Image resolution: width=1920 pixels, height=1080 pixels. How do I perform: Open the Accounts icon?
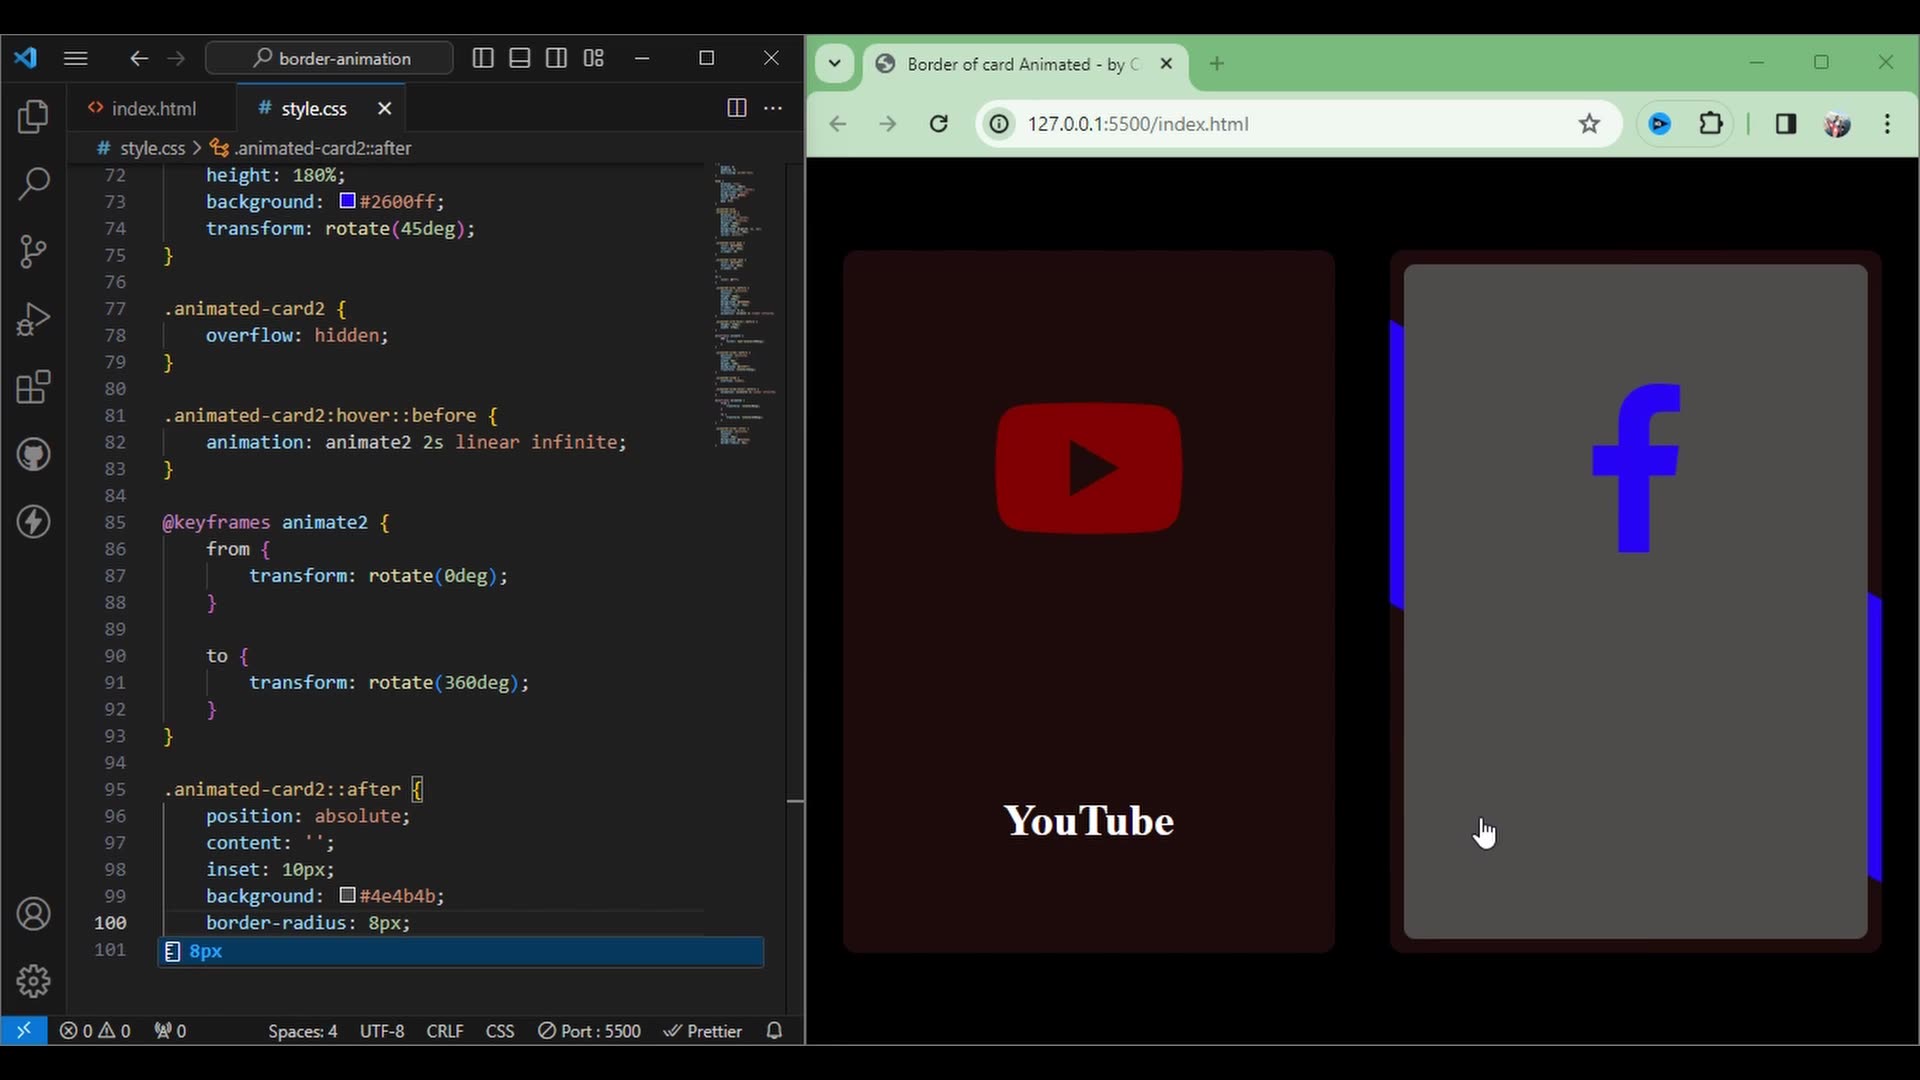[33, 914]
